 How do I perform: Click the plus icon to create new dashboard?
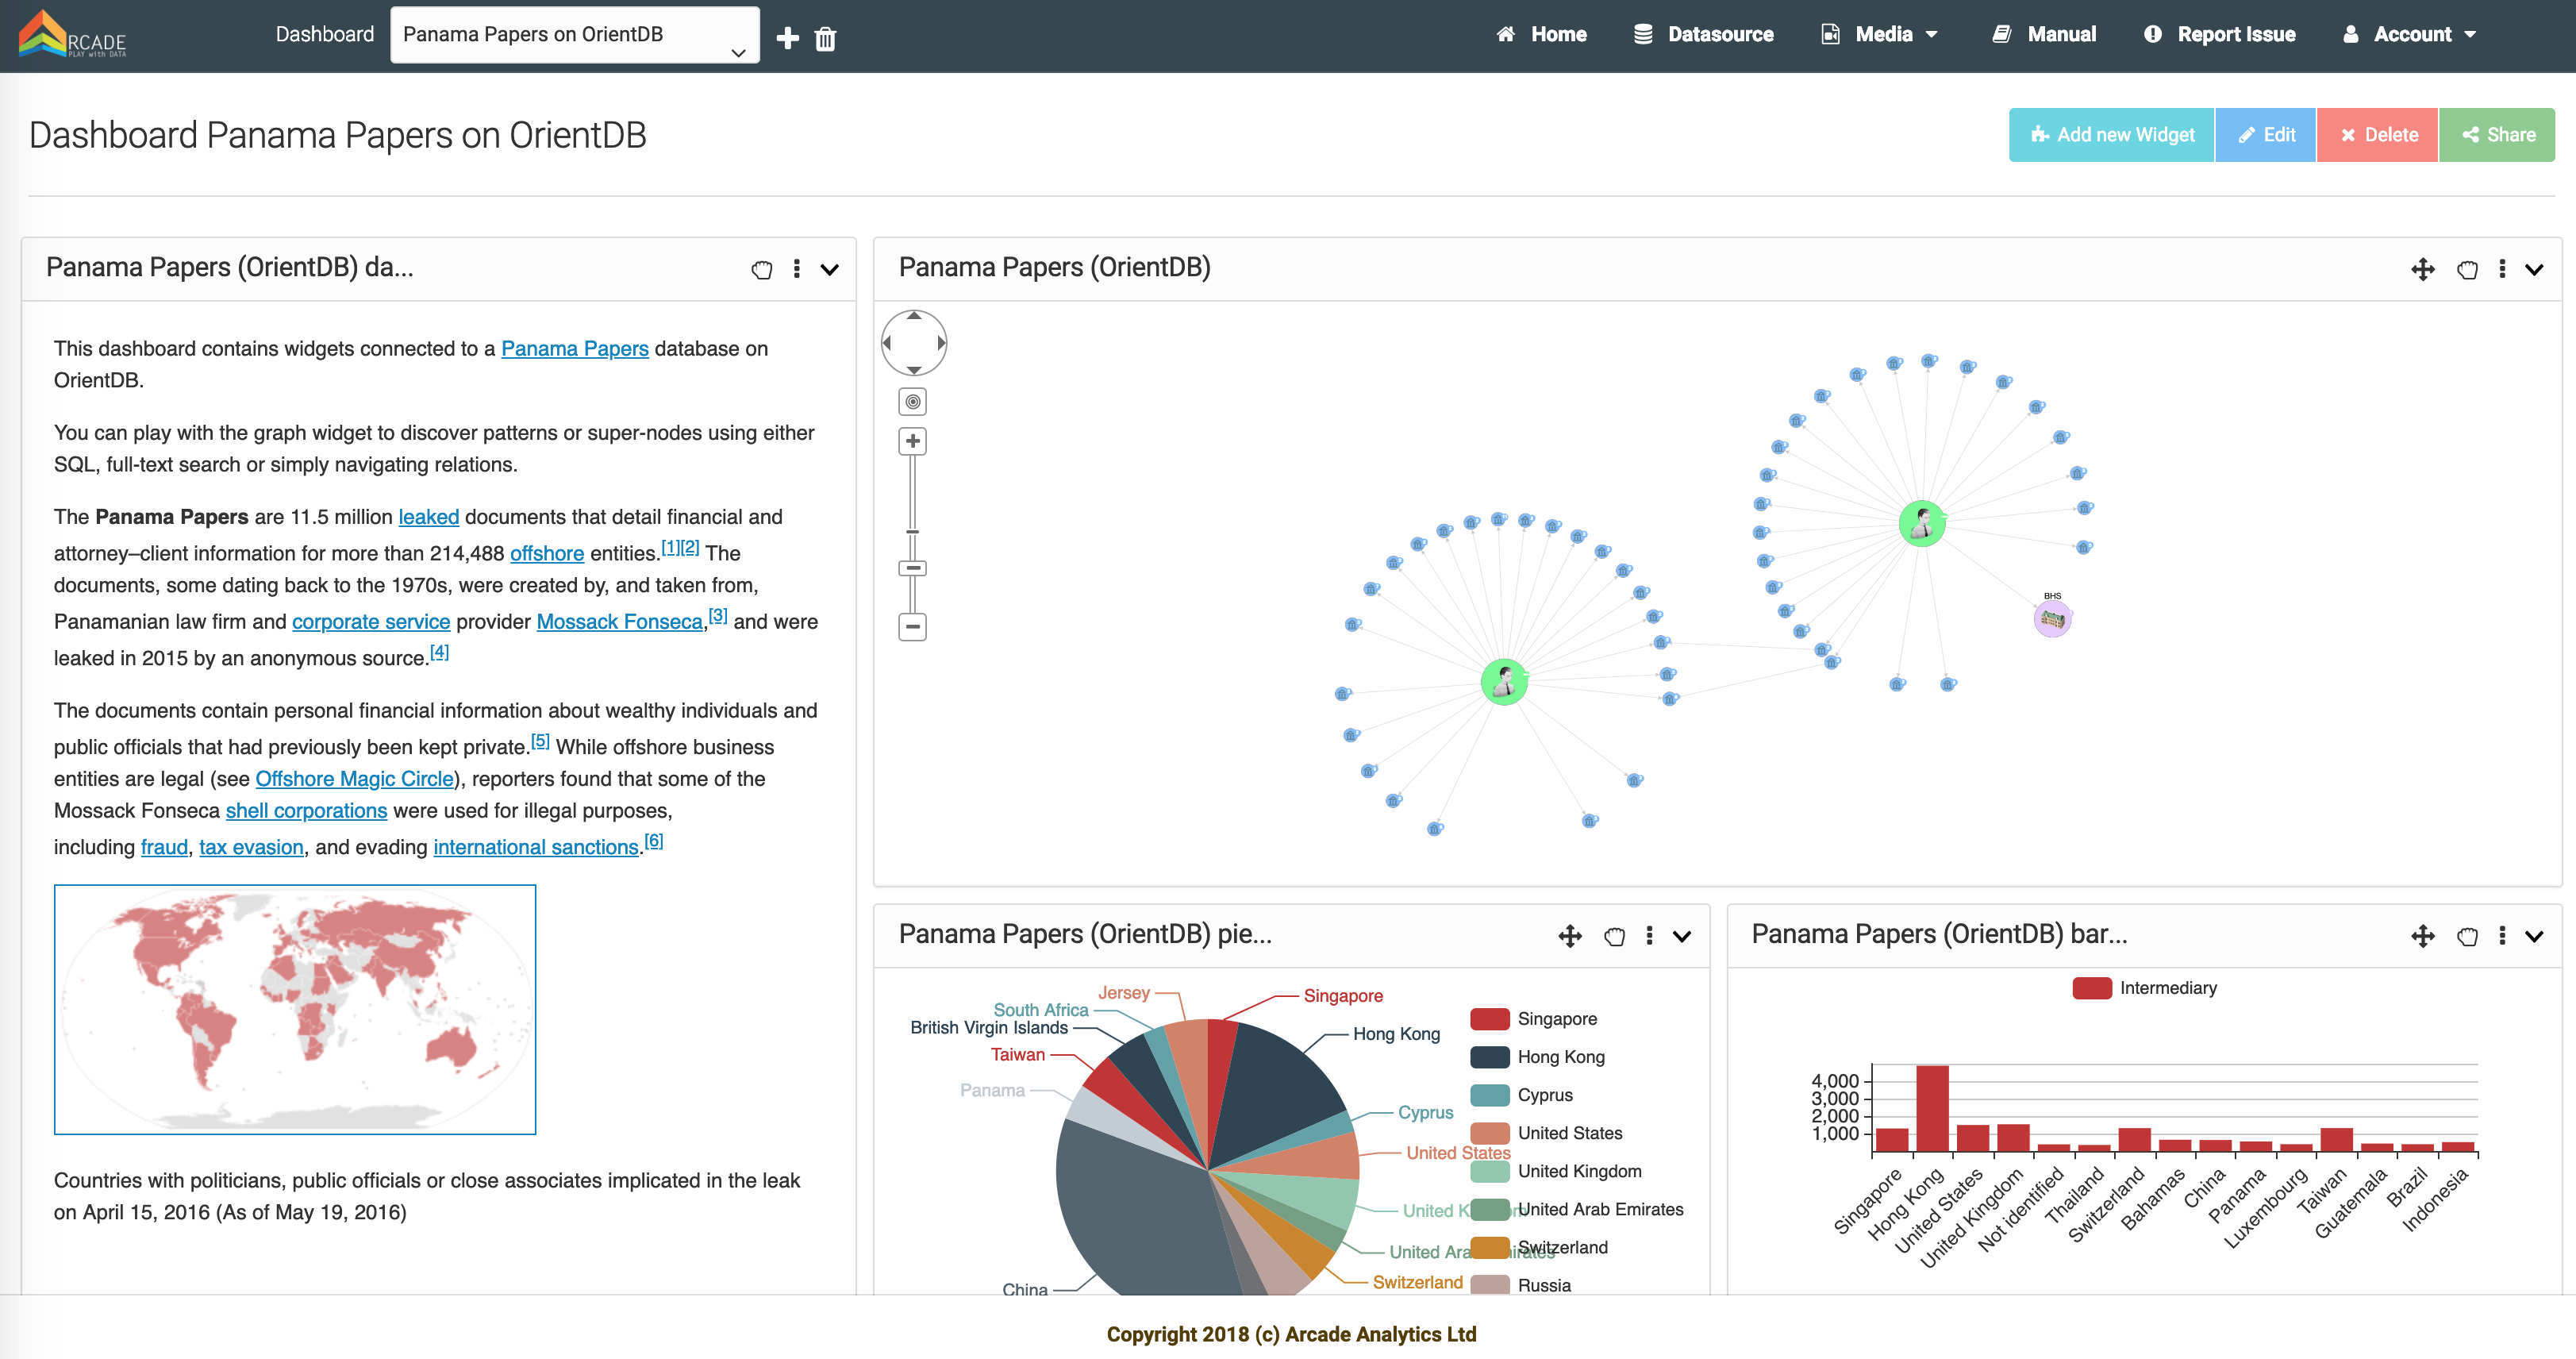pyautogui.click(x=787, y=38)
